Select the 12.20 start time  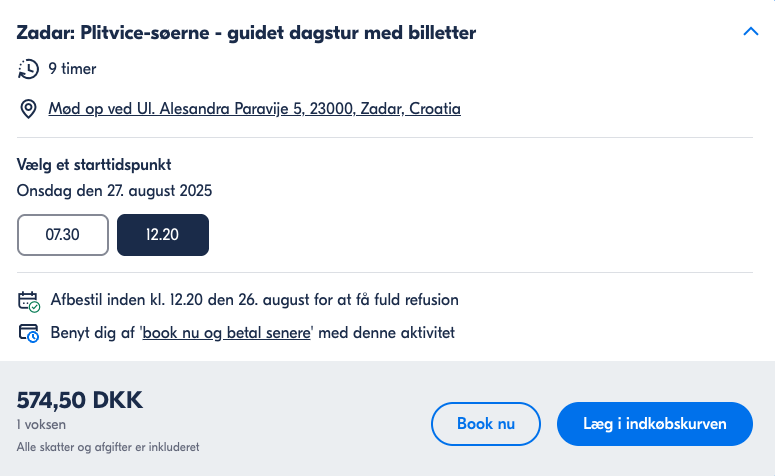coord(163,235)
